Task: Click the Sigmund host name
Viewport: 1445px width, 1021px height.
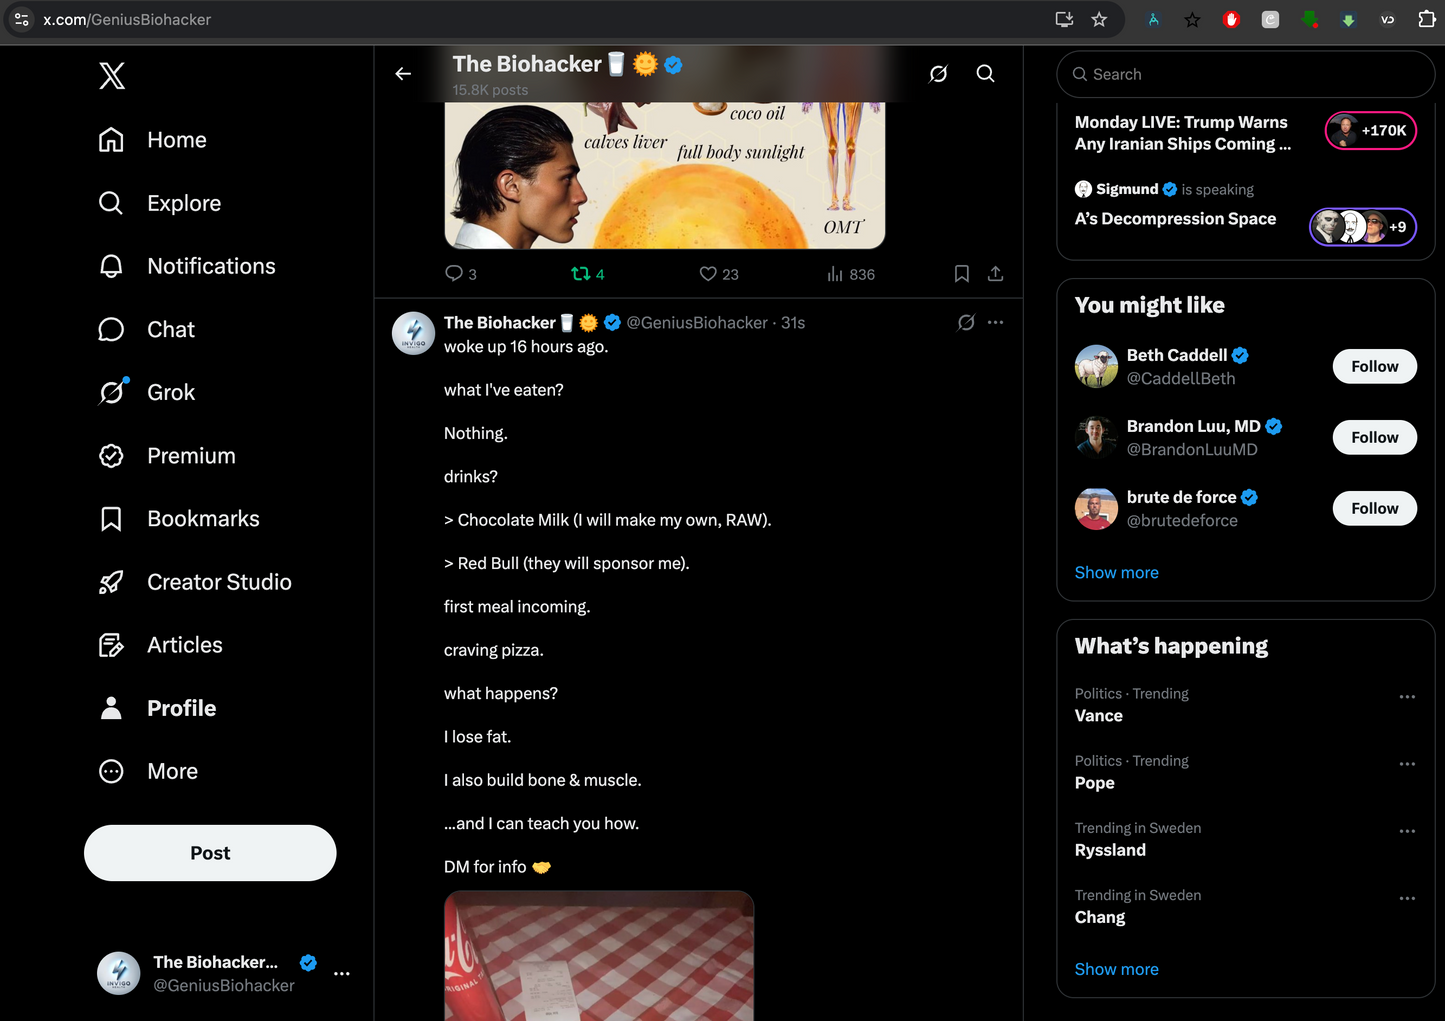Action: pos(1127,189)
